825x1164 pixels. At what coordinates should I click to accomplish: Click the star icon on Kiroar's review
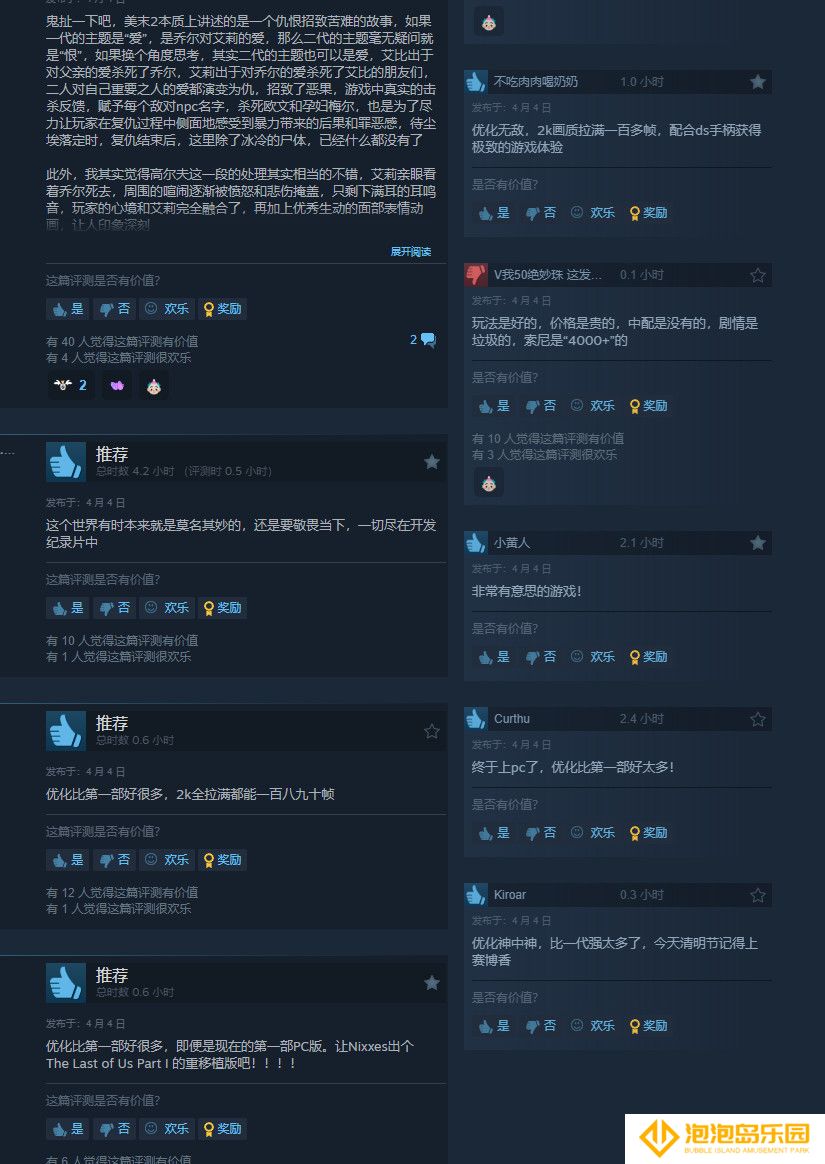click(x=757, y=895)
